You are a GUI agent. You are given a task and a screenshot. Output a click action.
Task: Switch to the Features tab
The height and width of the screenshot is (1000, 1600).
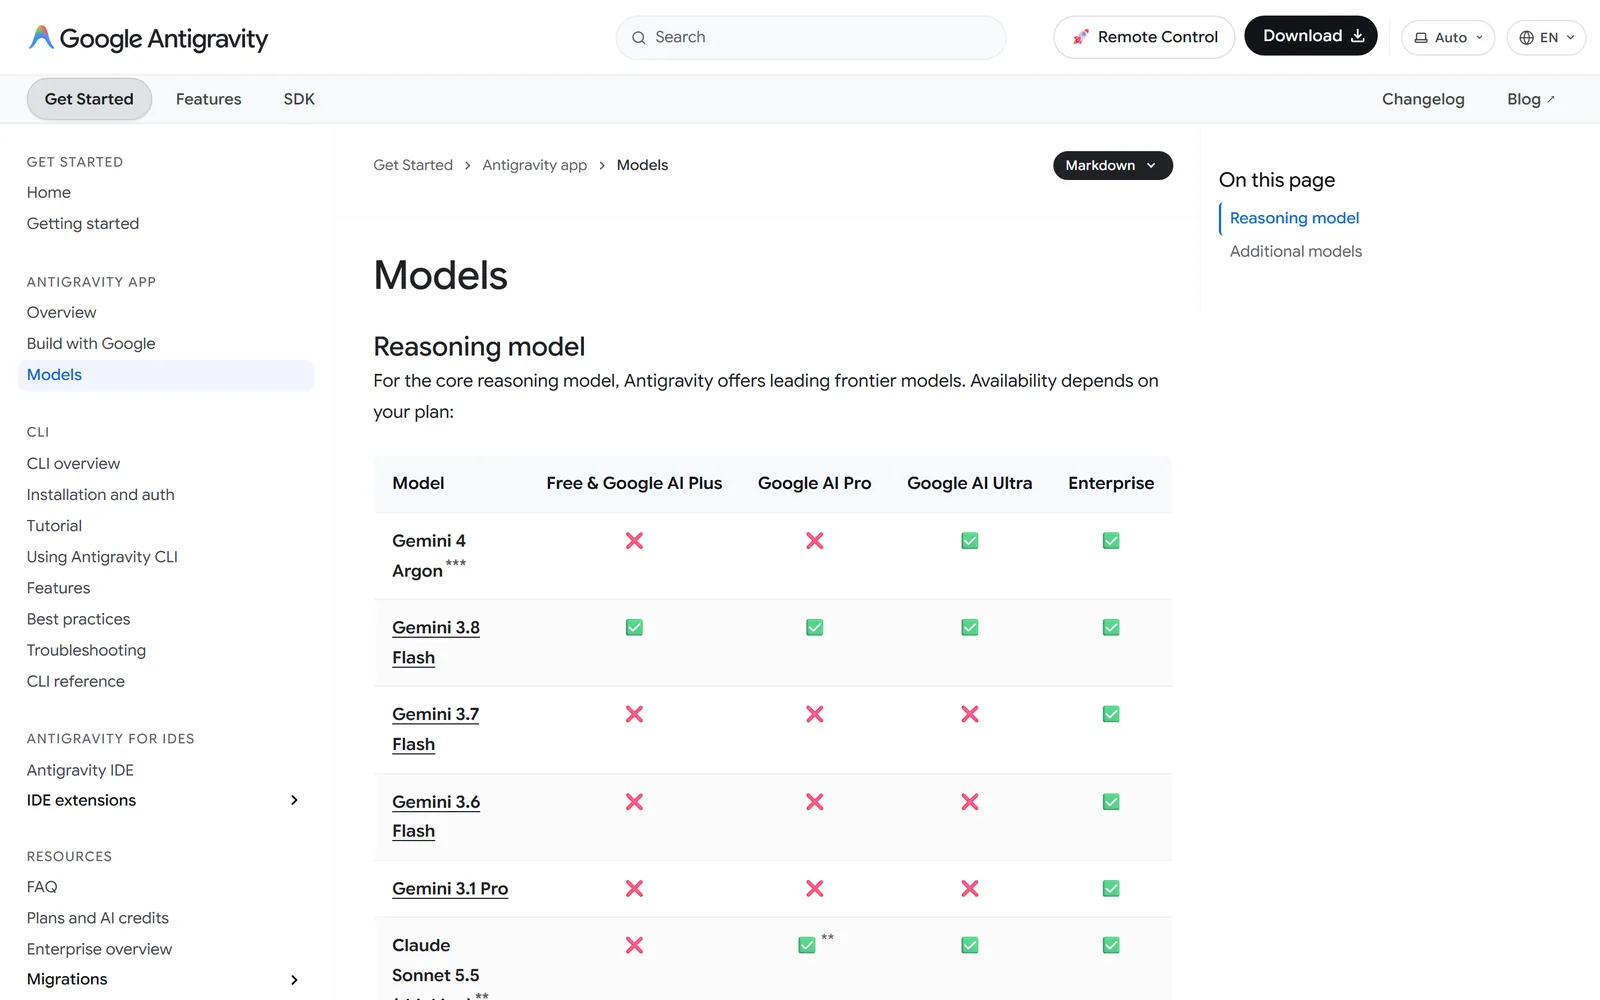(209, 99)
